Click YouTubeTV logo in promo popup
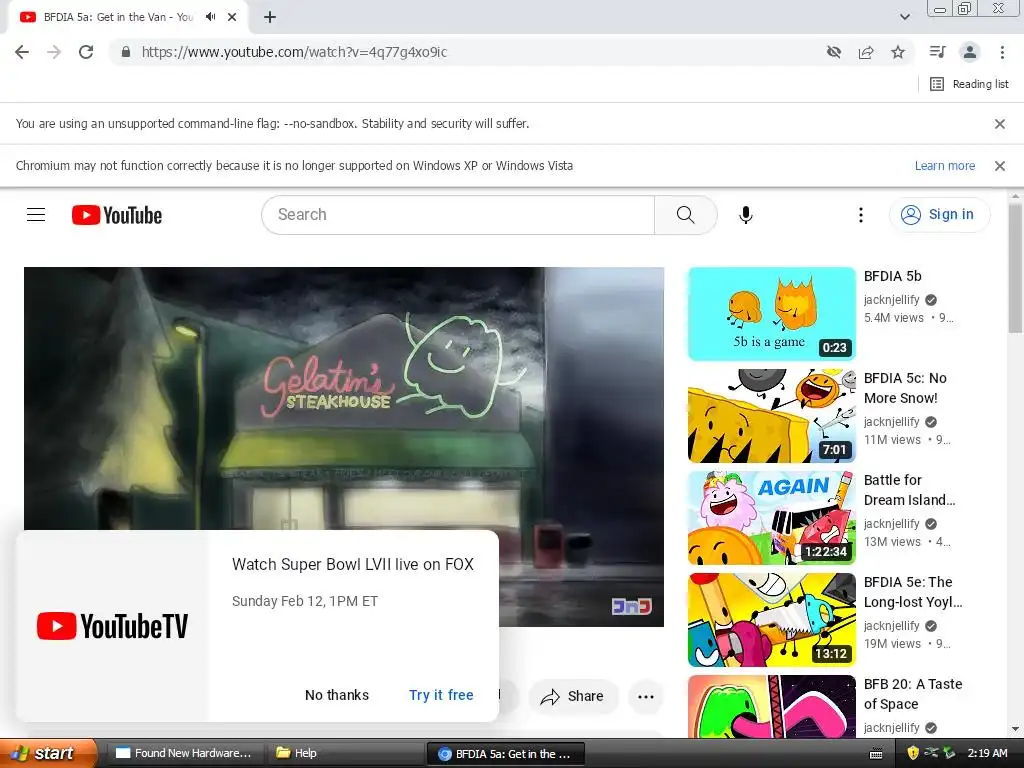The image size is (1024, 768). [x=112, y=626]
